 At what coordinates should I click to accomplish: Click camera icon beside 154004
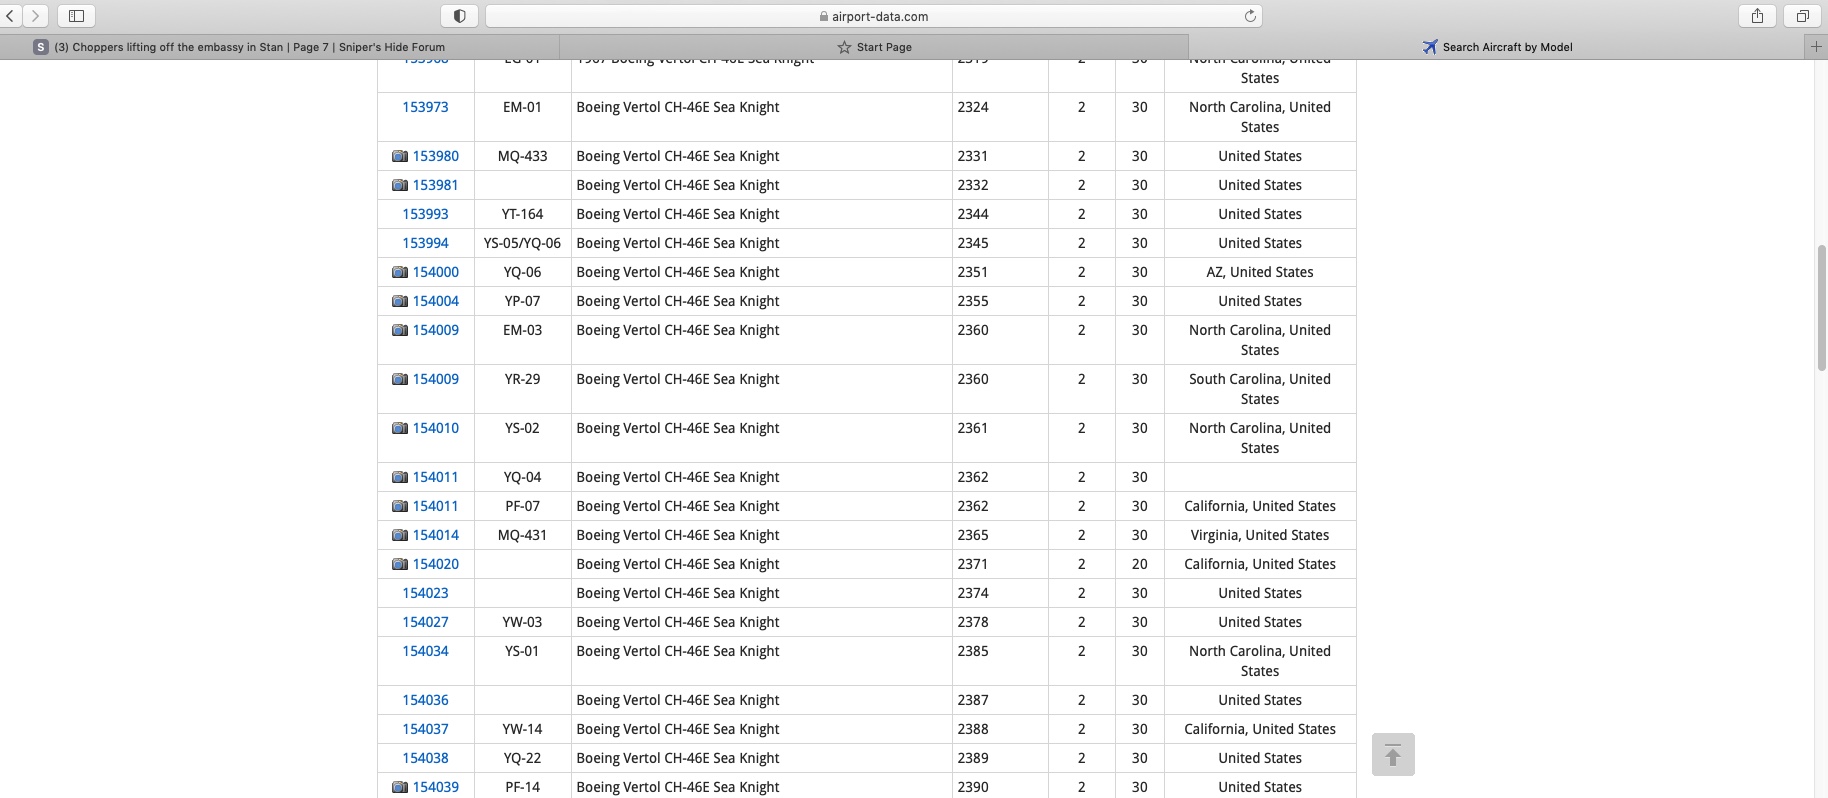[400, 301]
